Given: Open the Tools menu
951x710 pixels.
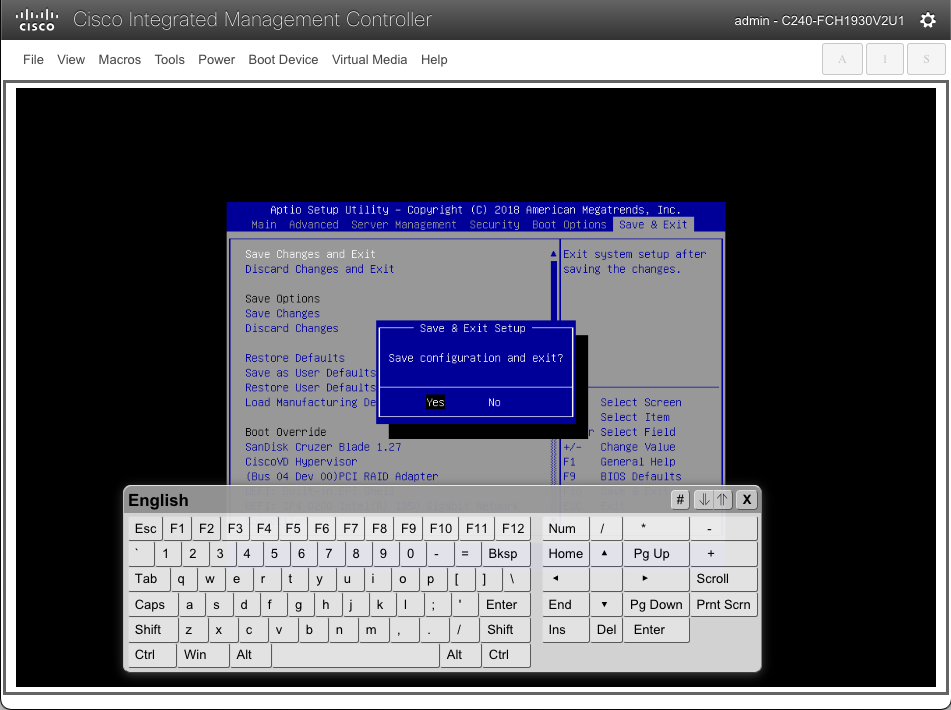Looking at the screenshot, I should pyautogui.click(x=169, y=59).
